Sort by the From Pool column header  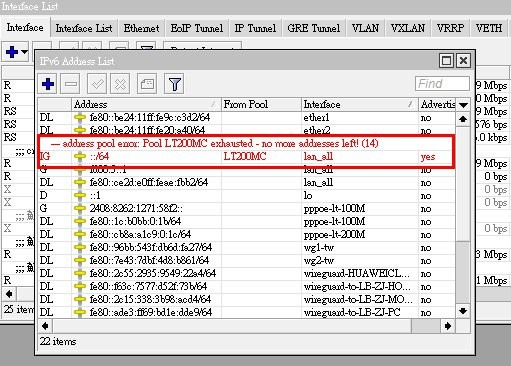(x=261, y=104)
